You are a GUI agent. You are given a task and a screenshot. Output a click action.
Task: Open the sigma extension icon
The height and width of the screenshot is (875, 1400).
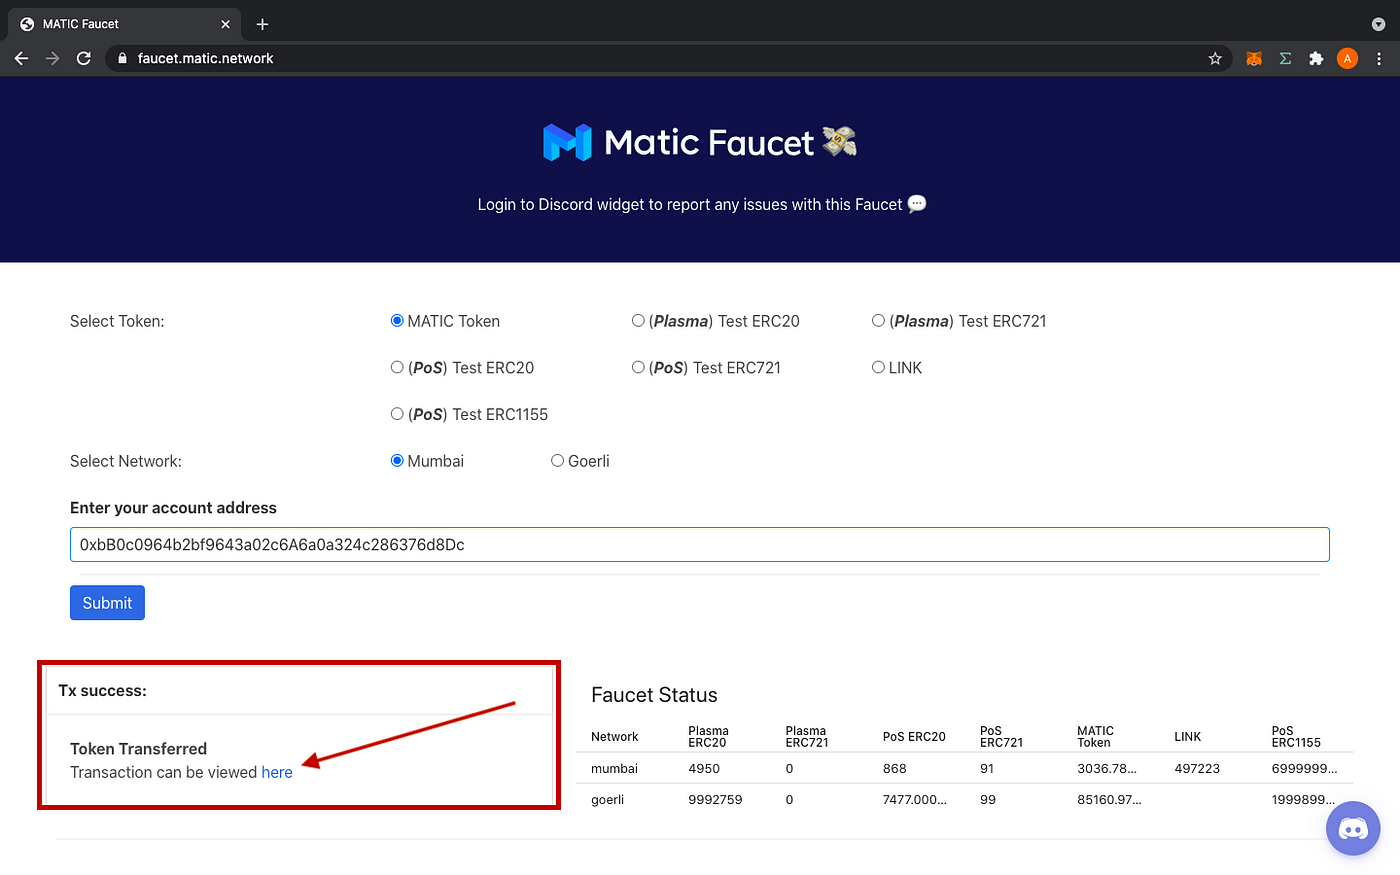point(1285,58)
